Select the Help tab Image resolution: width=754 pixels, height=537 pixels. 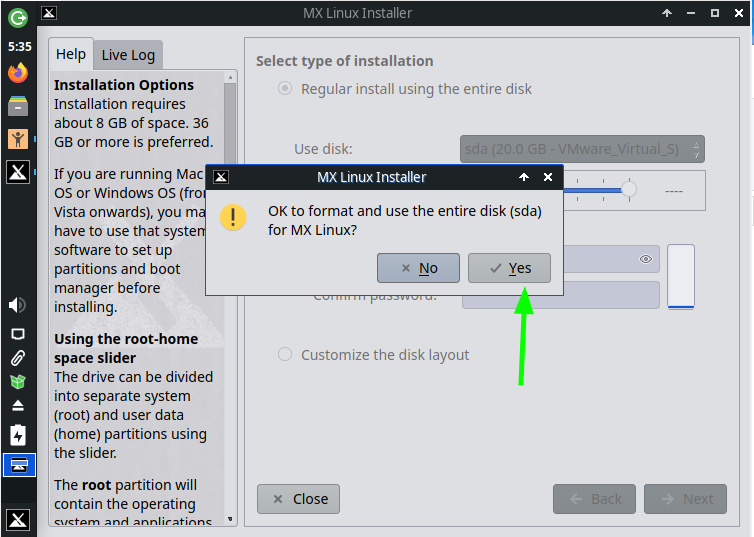(x=71, y=54)
